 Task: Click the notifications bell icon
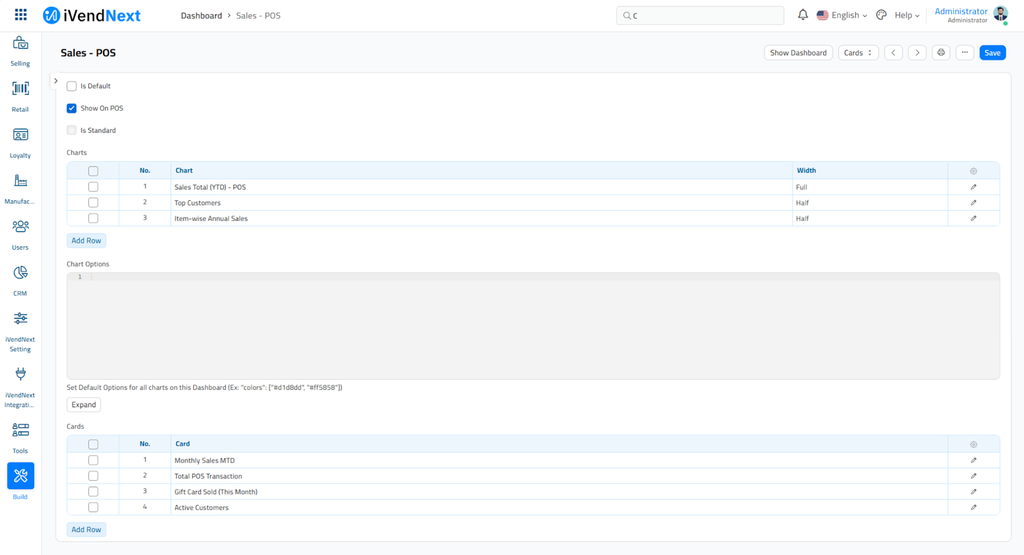point(802,15)
